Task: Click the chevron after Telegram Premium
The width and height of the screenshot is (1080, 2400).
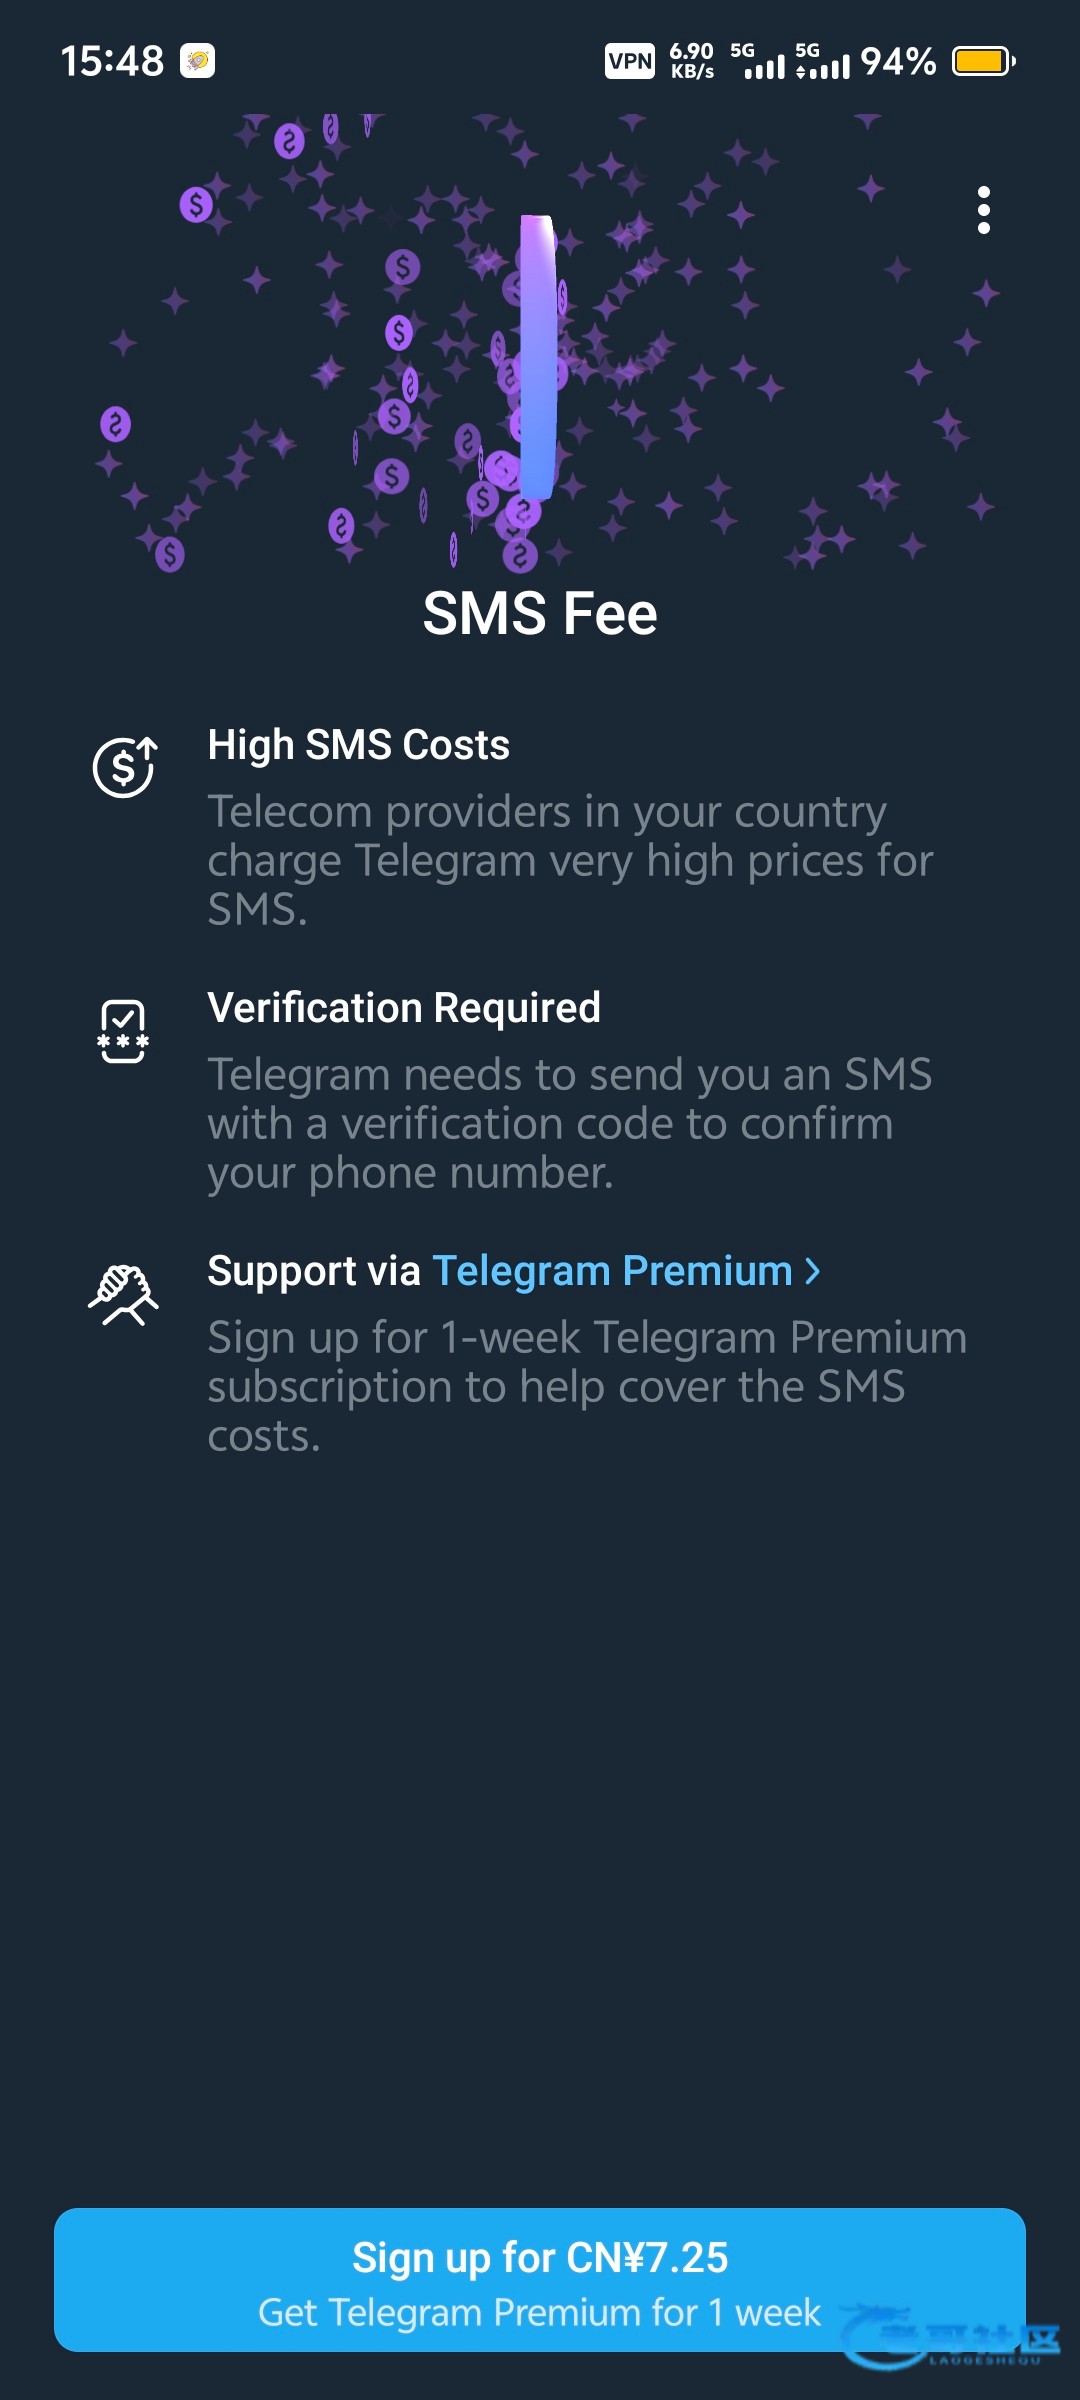Action: [813, 1271]
